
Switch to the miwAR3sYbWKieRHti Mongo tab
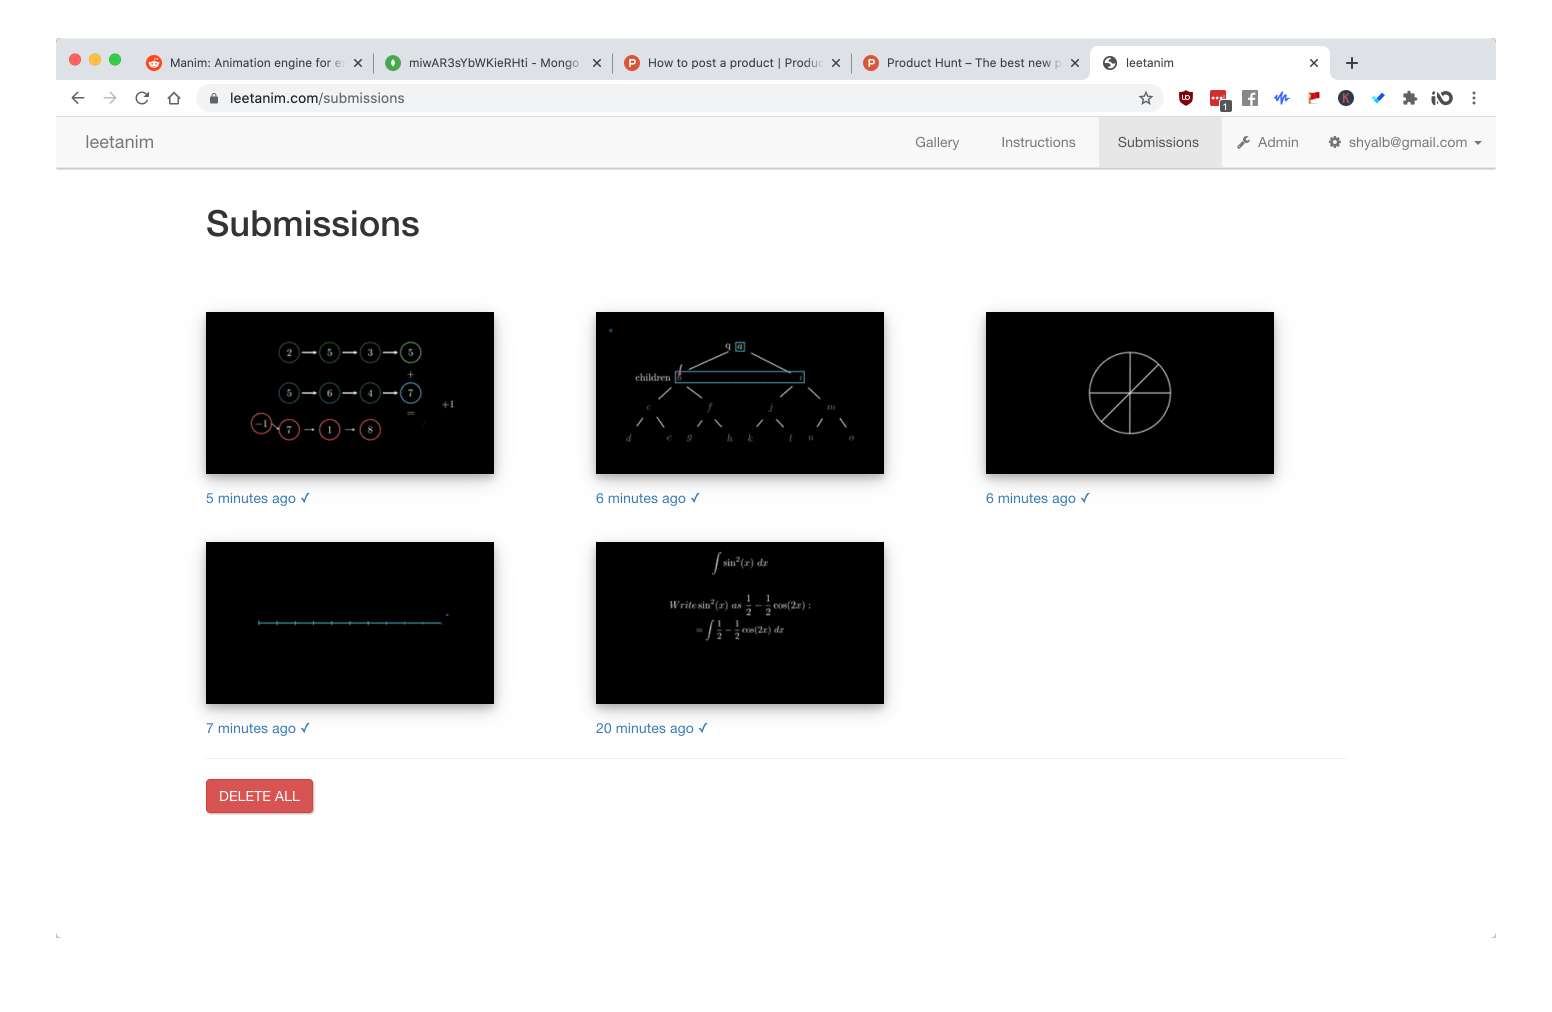(492, 63)
